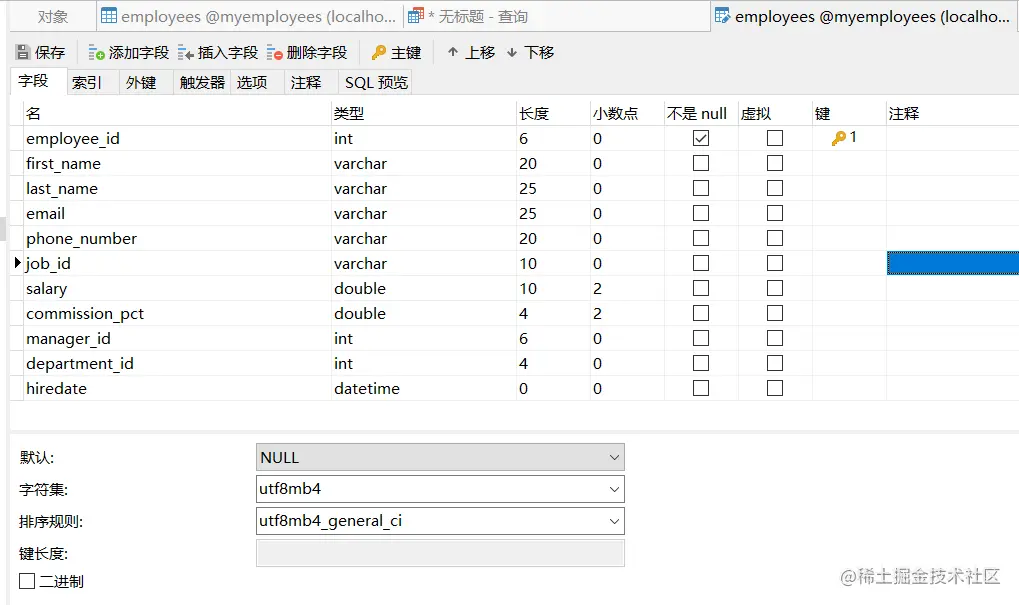The width and height of the screenshot is (1019, 605).
Task: Switch to the Comment (注释) tab
Action: point(311,83)
